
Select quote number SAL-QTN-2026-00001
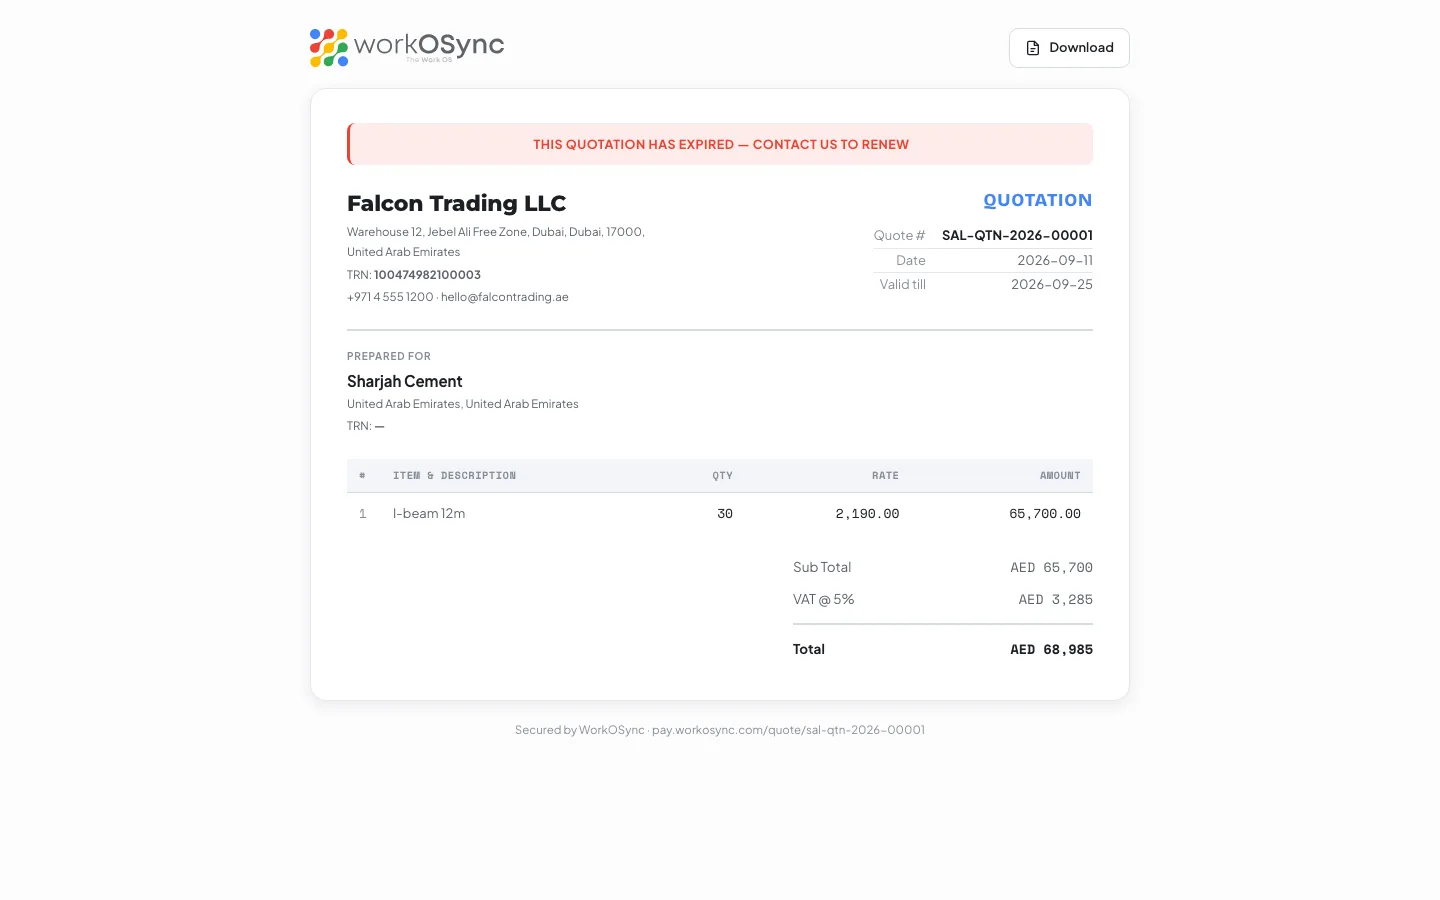point(1017,235)
